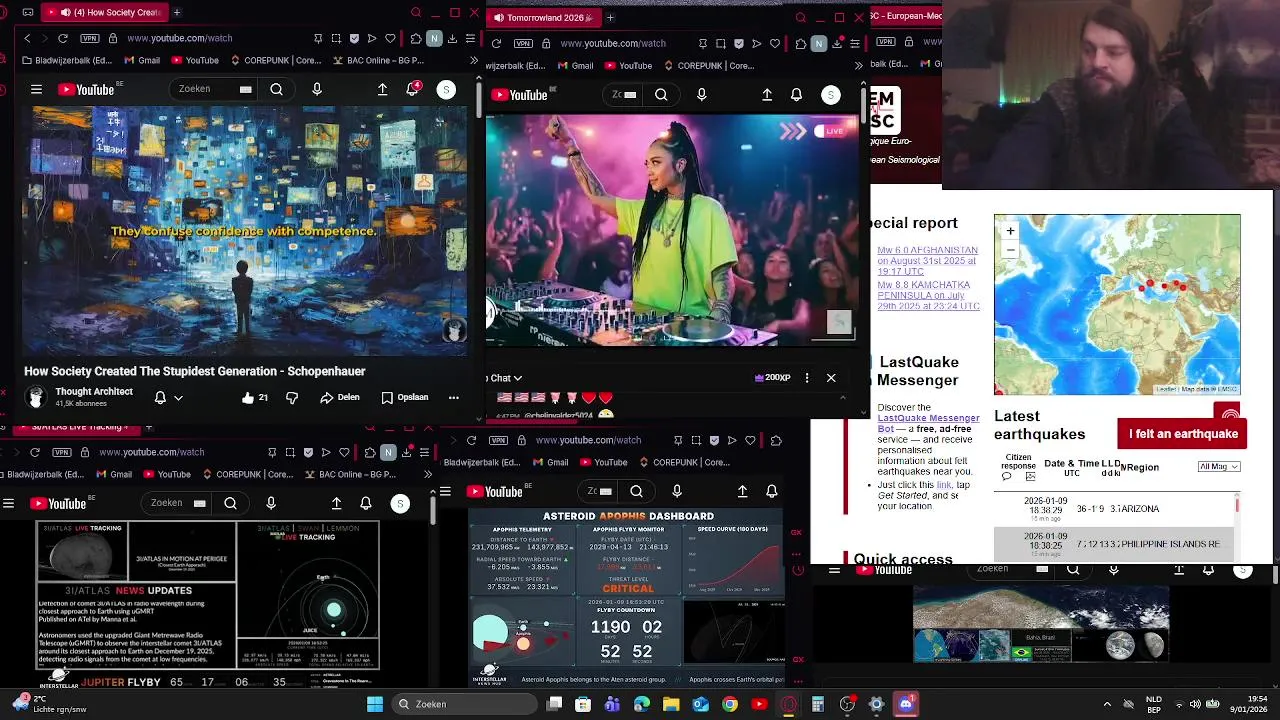Open Thought Architect channel name
Viewport: 1280px width, 720px height.
coord(94,391)
